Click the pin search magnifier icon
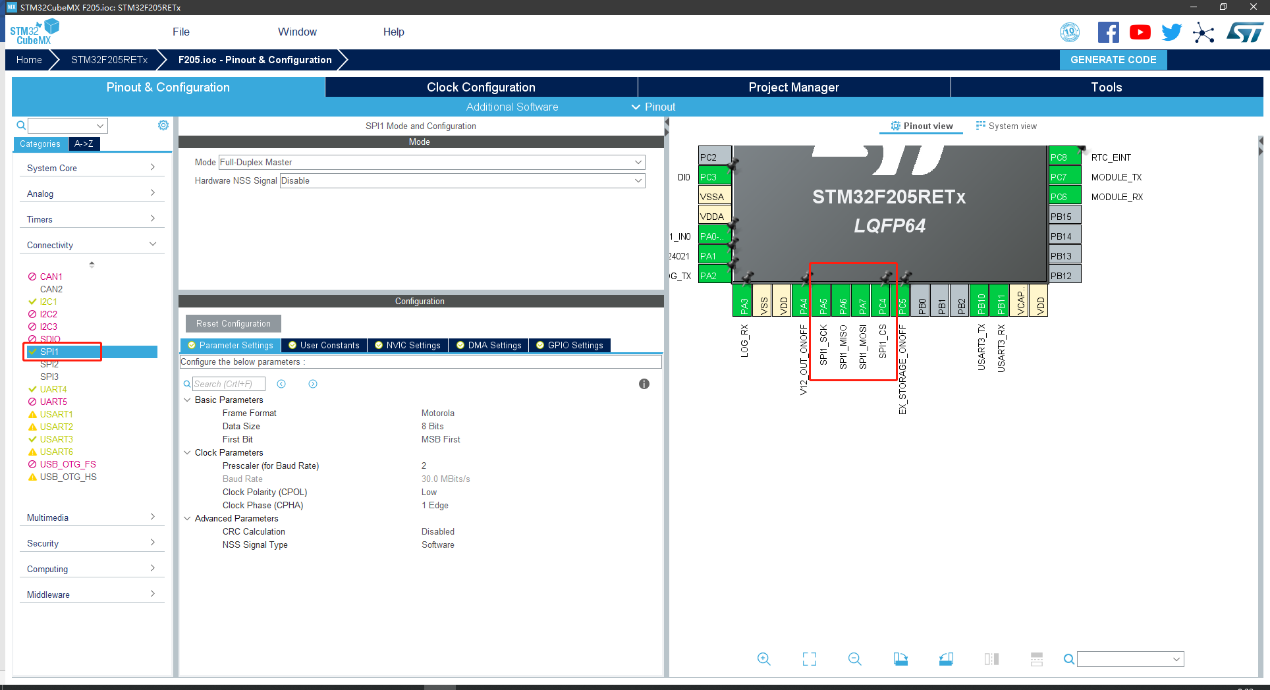Screen dimensions: 1270x690 pyautogui.click(x=1069, y=659)
